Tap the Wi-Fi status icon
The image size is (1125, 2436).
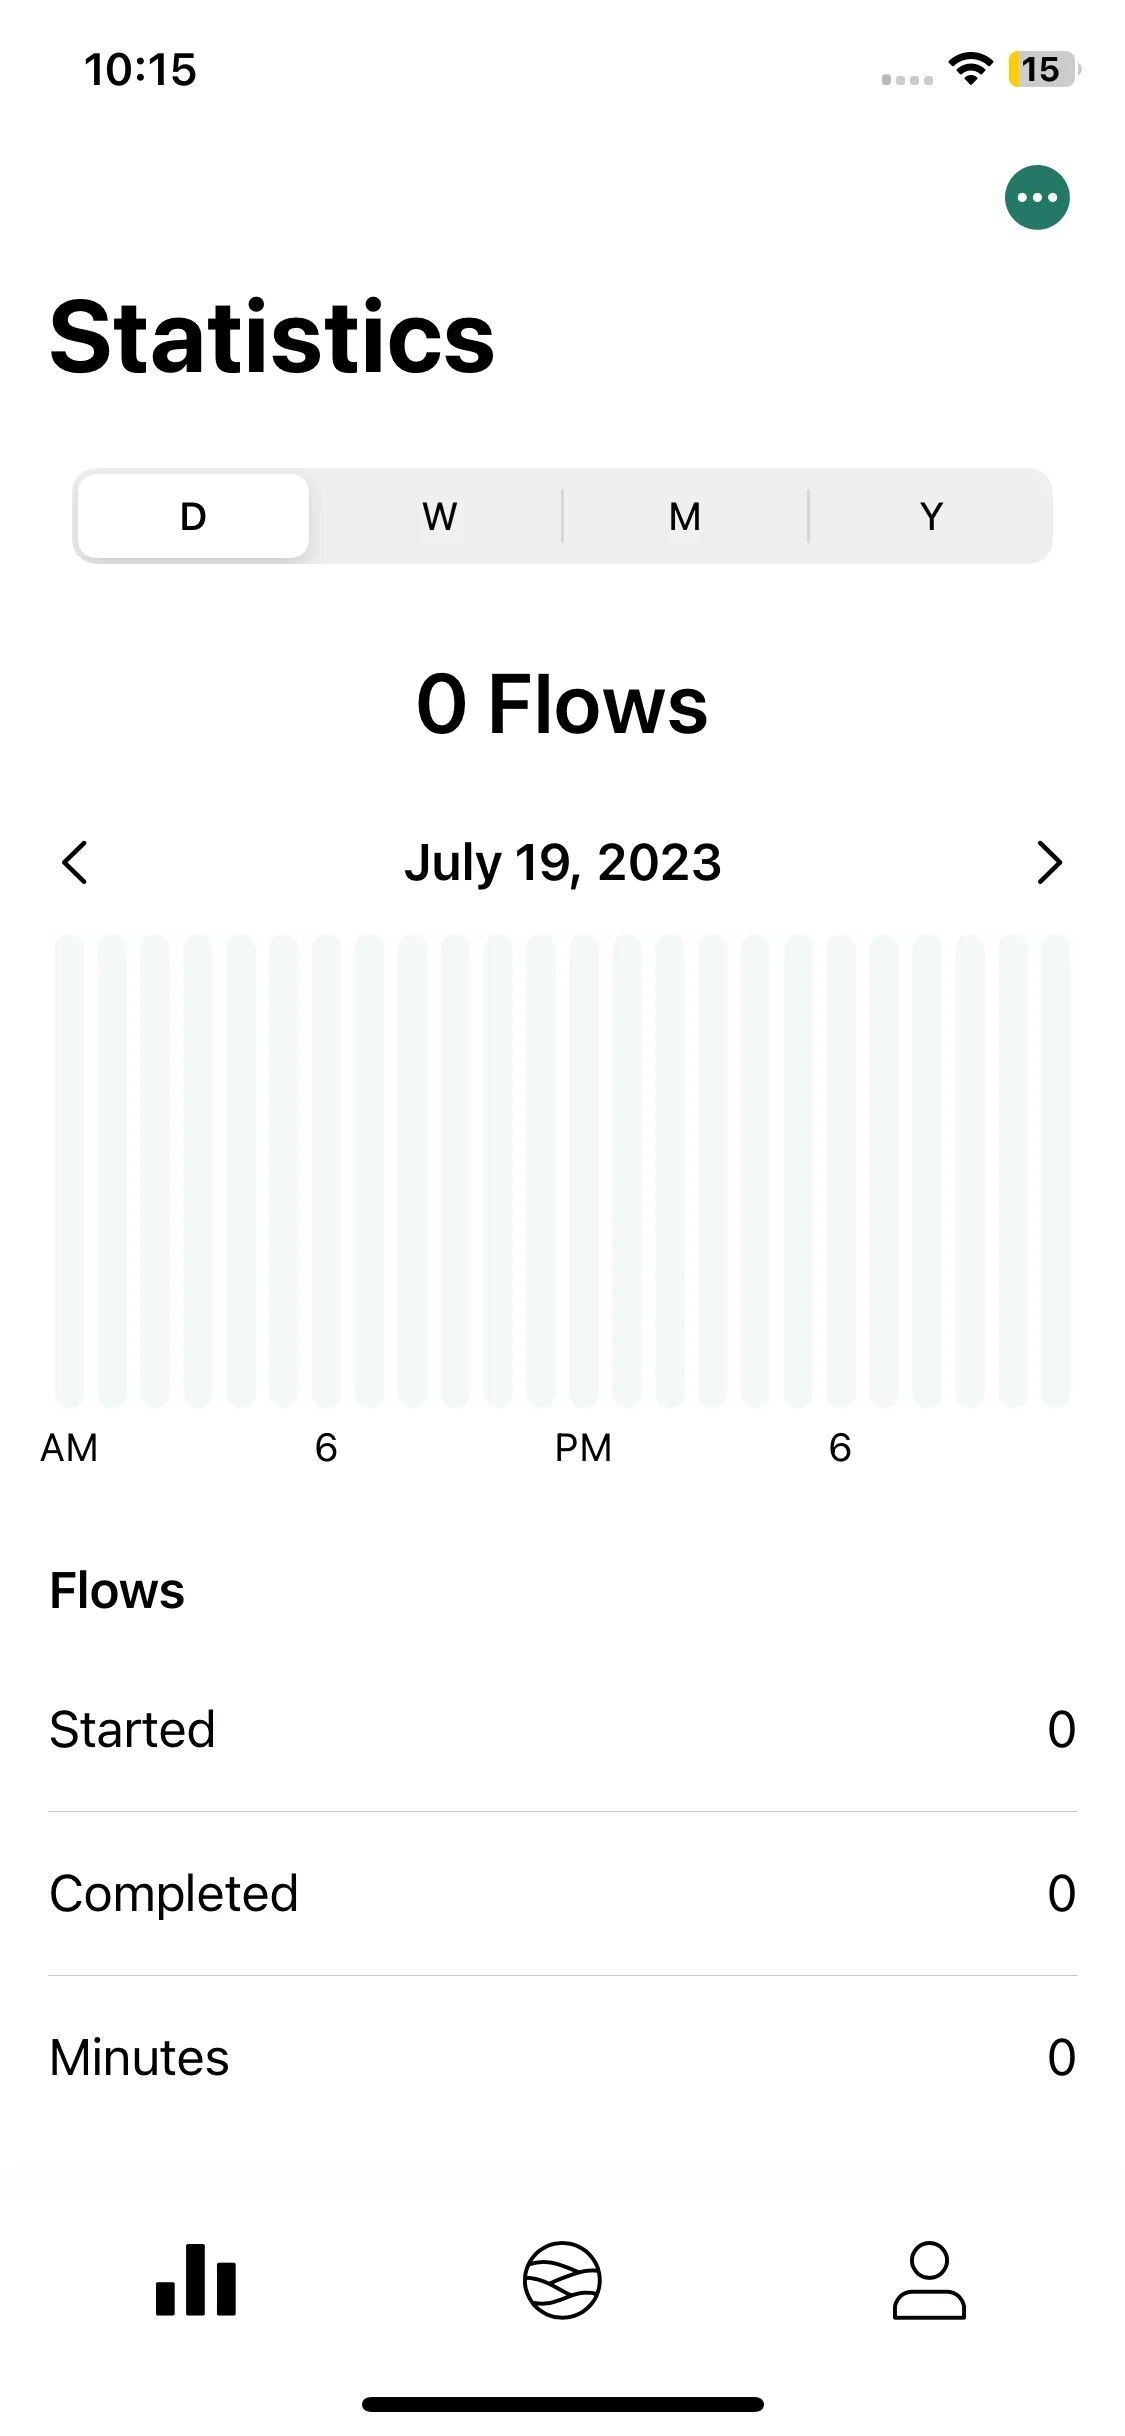[x=970, y=69]
